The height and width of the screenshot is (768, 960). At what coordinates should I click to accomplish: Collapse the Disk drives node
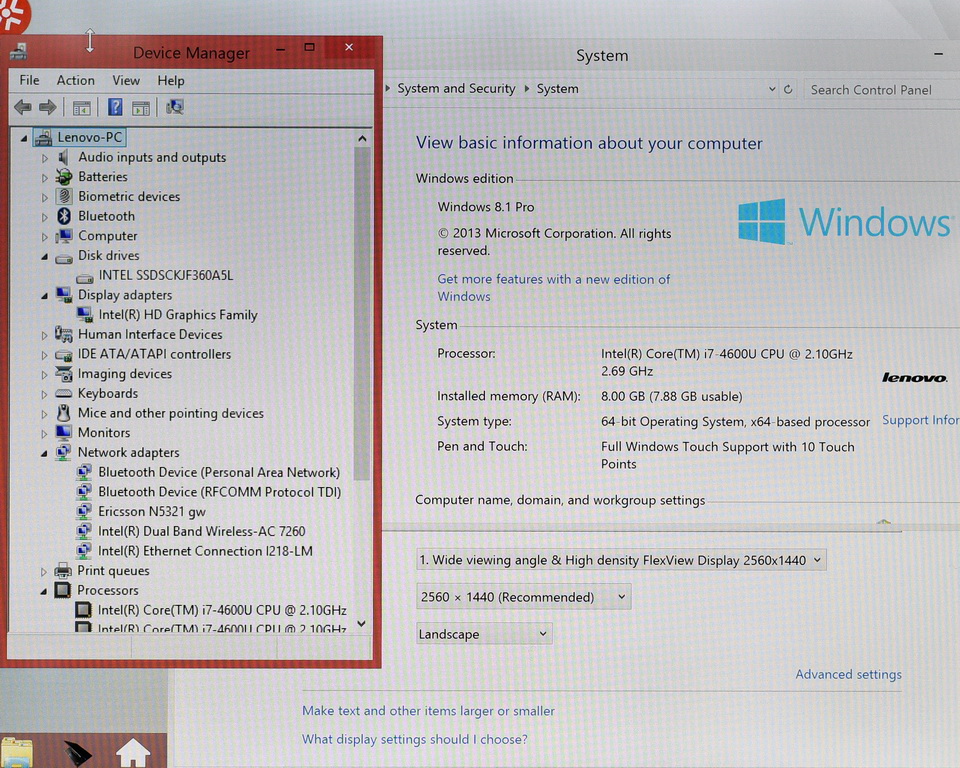pyautogui.click(x=44, y=257)
